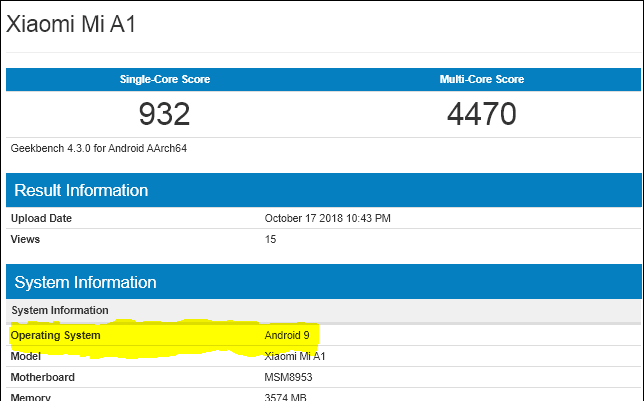Click the Operating System label
This screenshot has height=401, width=644.
coord(55,335)
